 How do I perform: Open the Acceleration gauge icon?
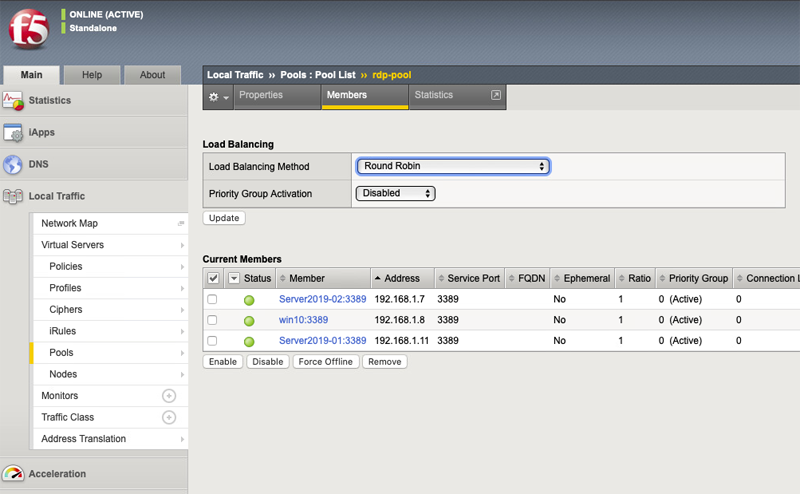click(x=13, y=474)
